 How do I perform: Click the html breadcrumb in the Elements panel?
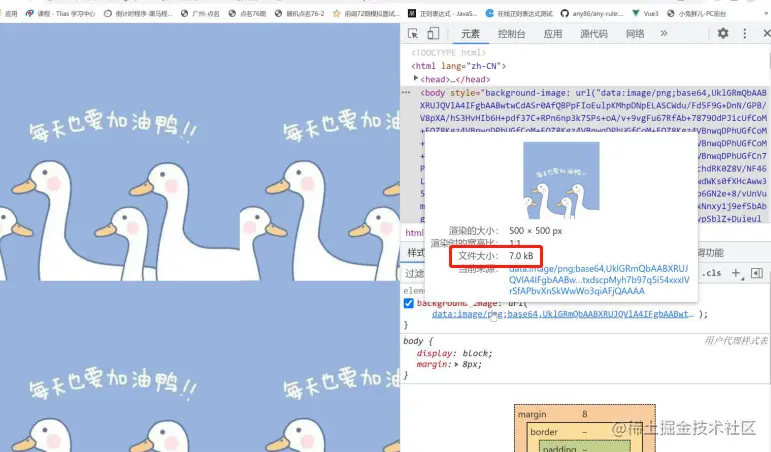pyautogui.click(x=414, y=233)
